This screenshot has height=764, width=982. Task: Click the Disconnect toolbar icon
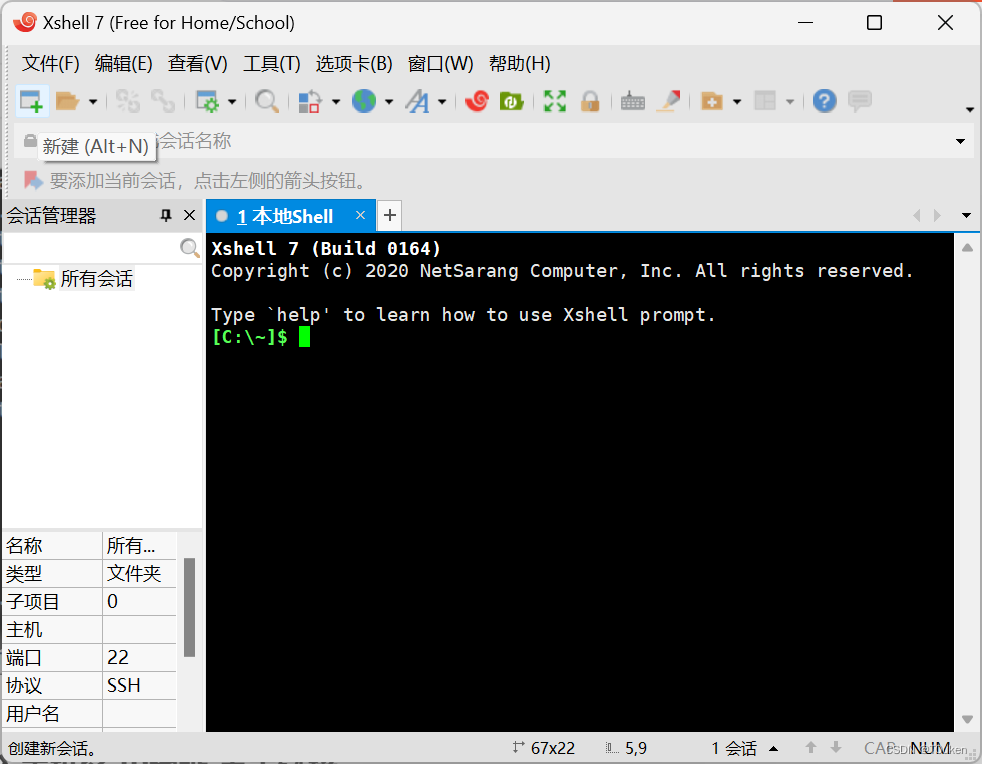[x=128, y=101]
